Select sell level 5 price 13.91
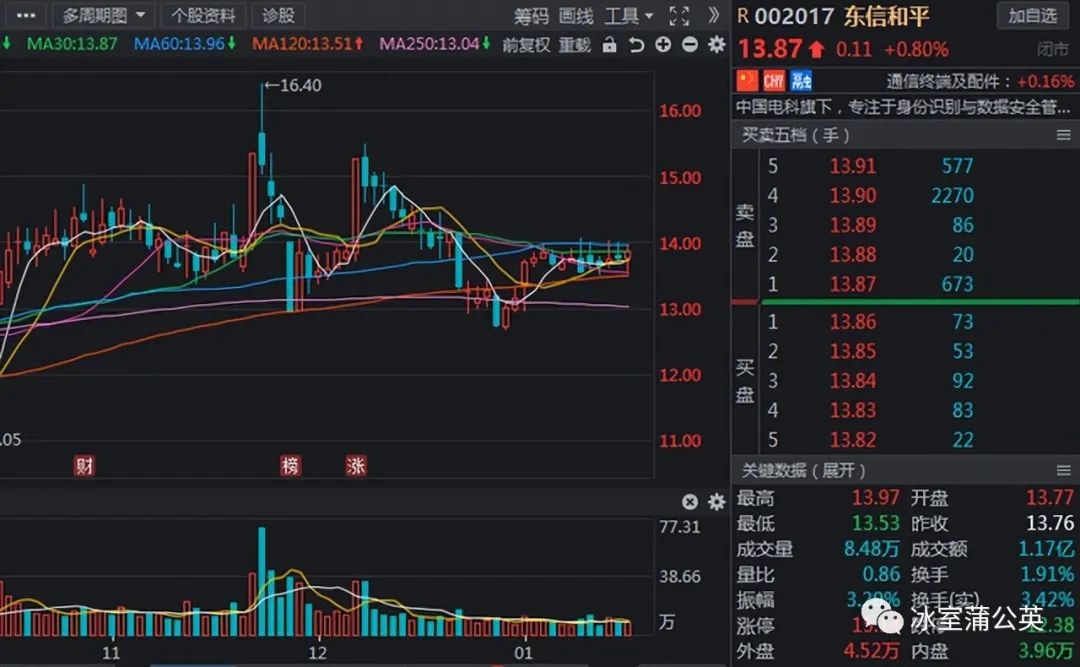1080x667 pixels. 853,166
